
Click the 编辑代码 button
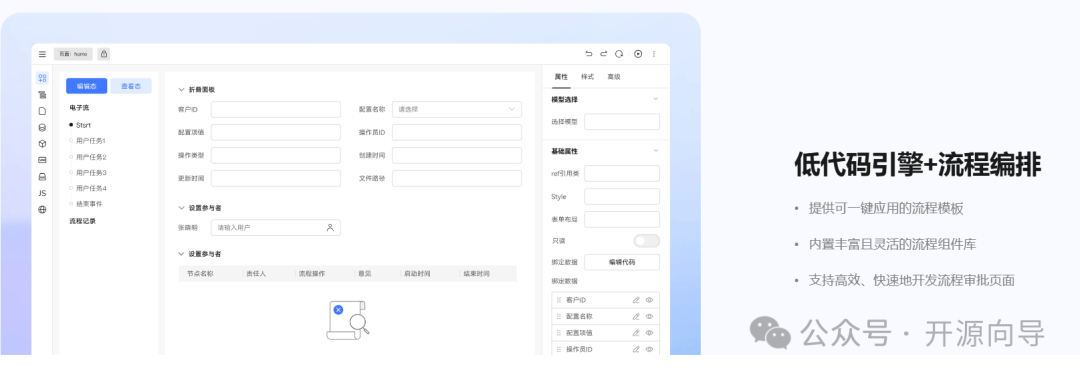(622, 262)
